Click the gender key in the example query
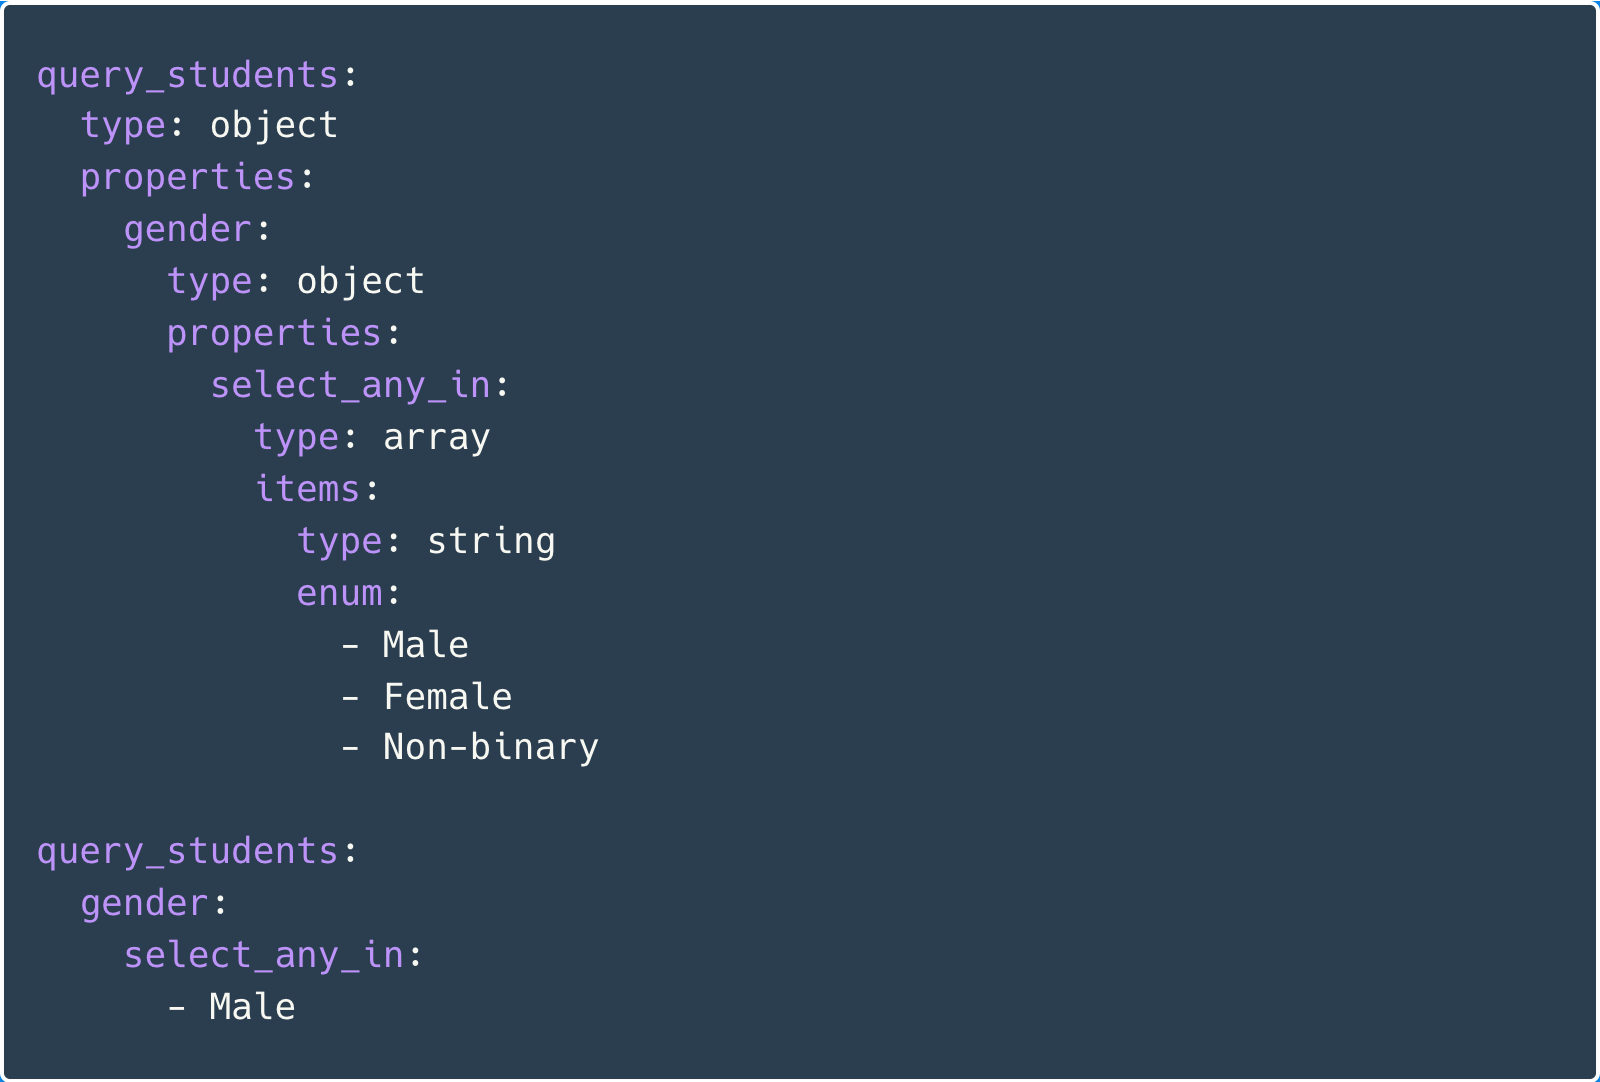The width and height of the screenshot is (1600, 1082). coord(145,904)
